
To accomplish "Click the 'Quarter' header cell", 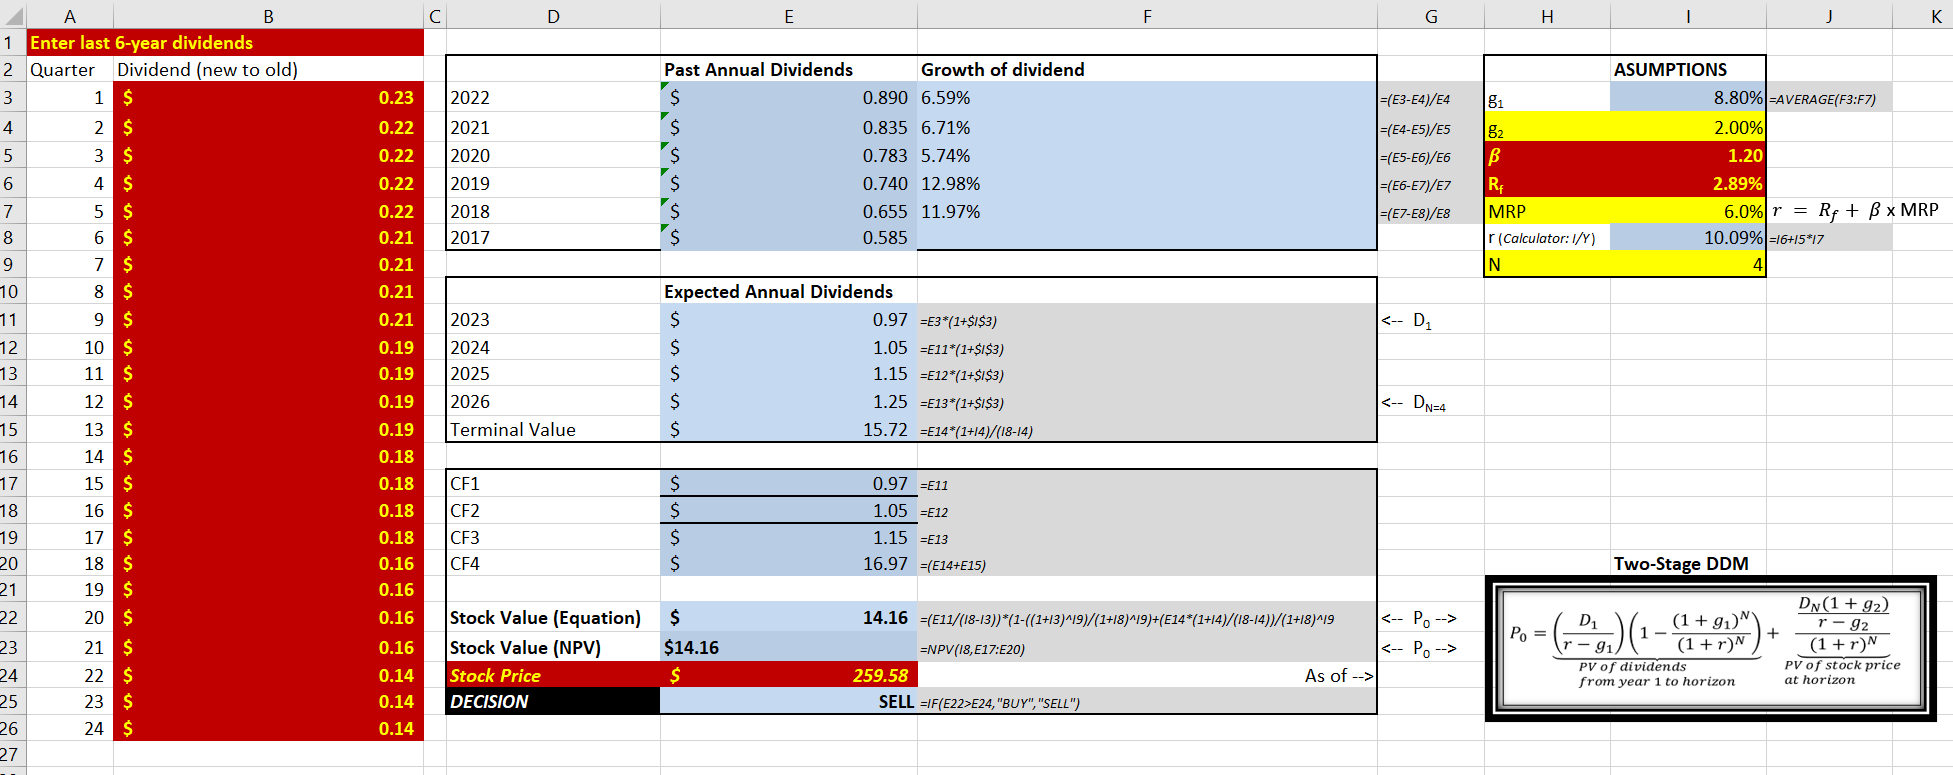I will (70, 69).
